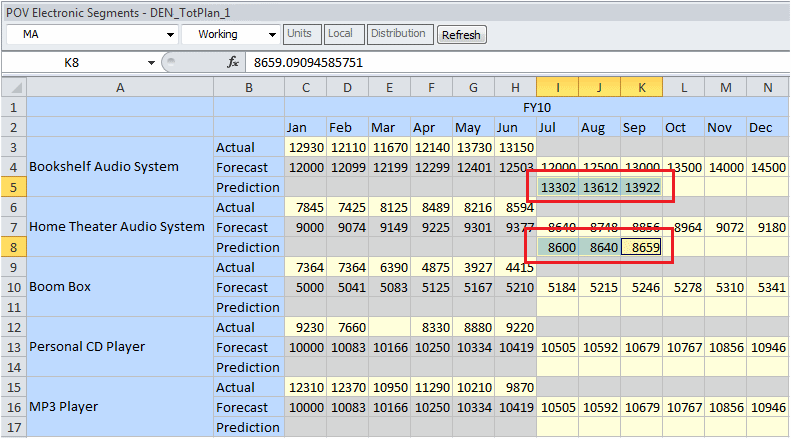Click the formula bar value 8659.09094585751

pos(308,63)
